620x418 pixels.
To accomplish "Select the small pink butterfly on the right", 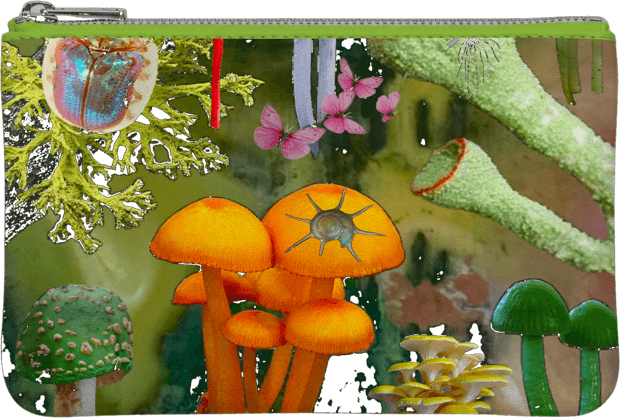I will pyautogui.click(x=388, y=106).
